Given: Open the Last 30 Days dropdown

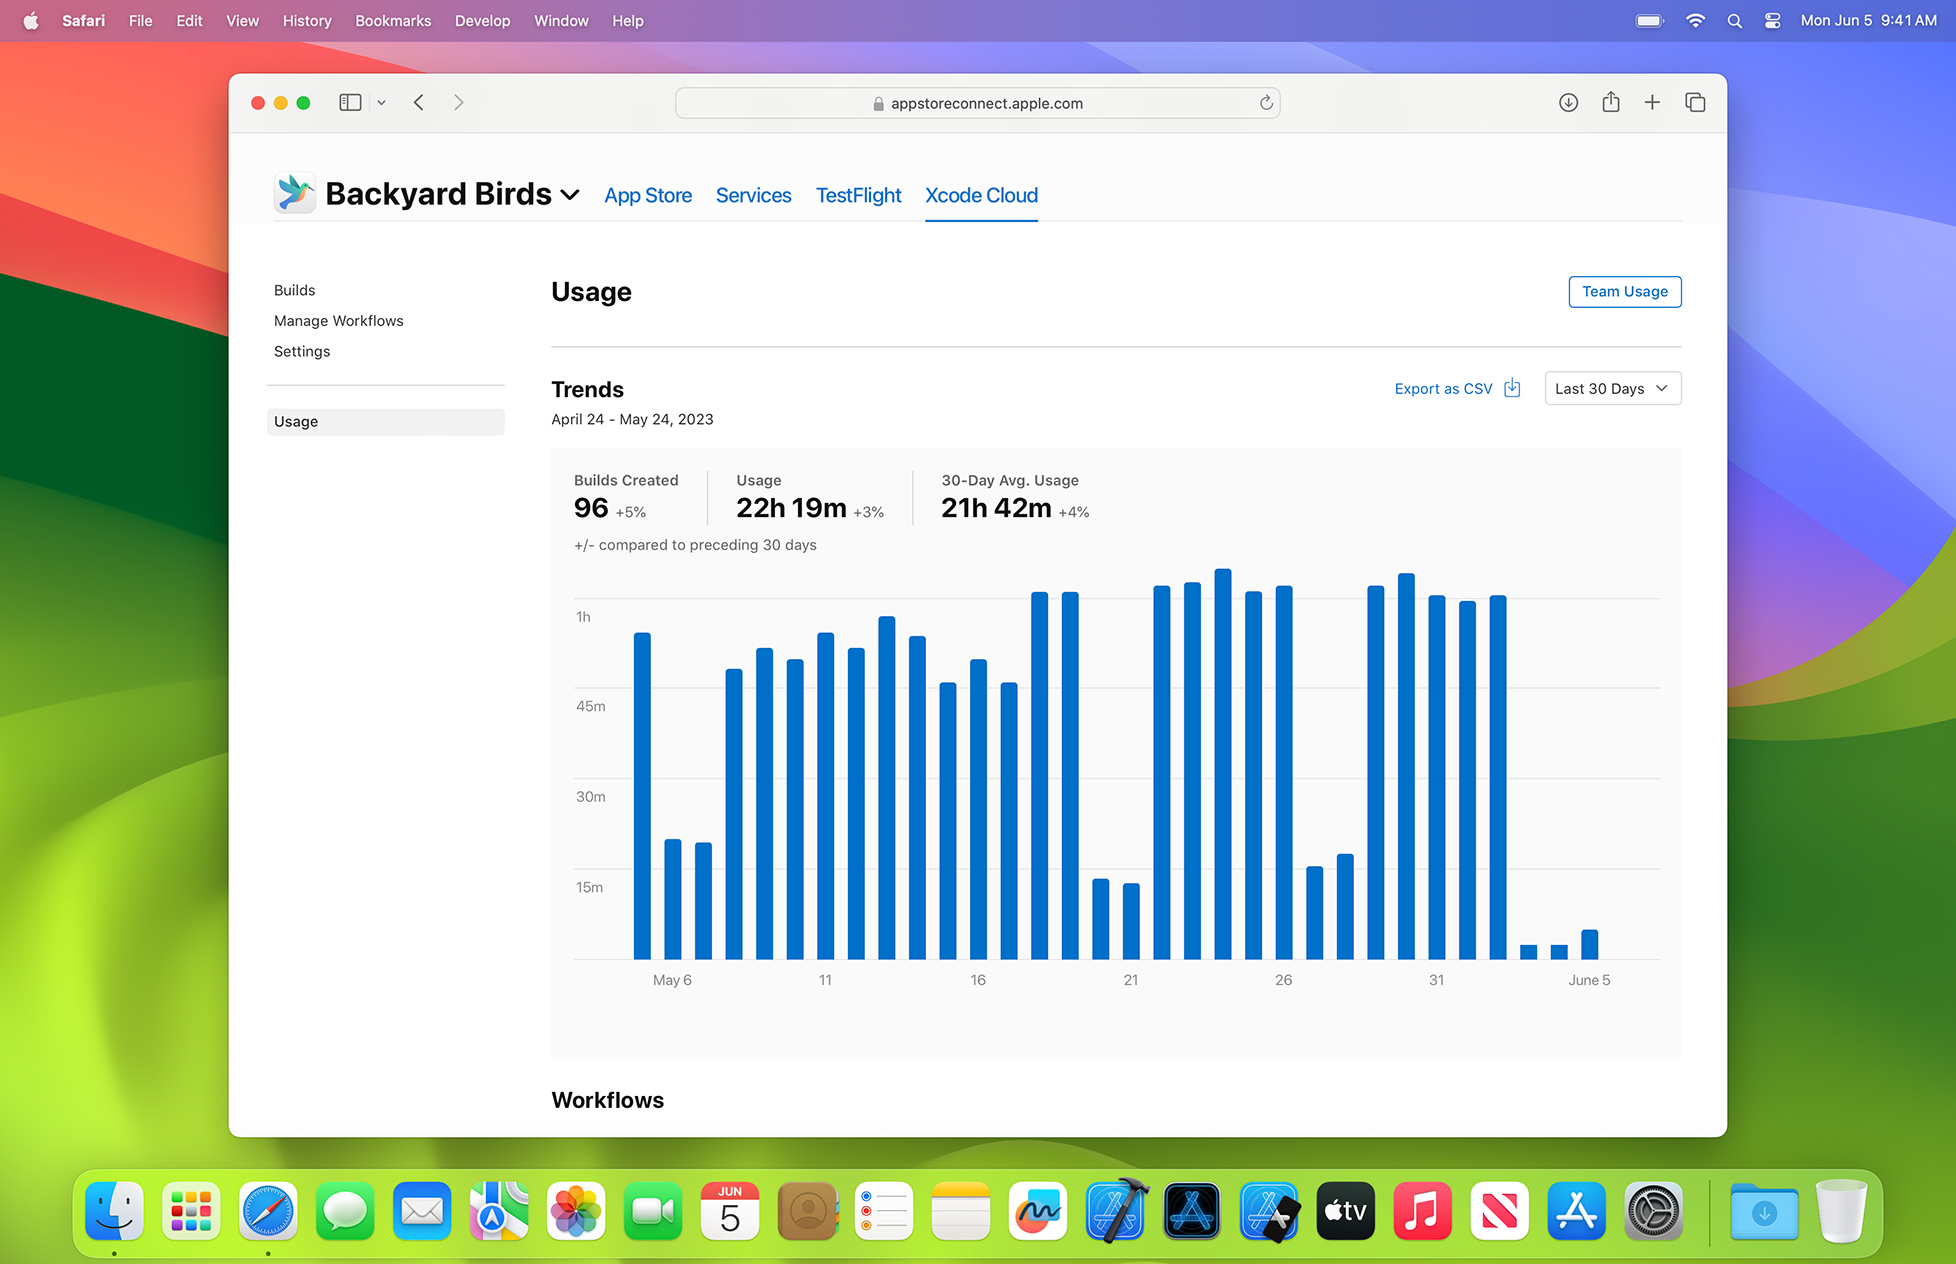Looking at the screenshot, I should click(x=1612, y=388).
